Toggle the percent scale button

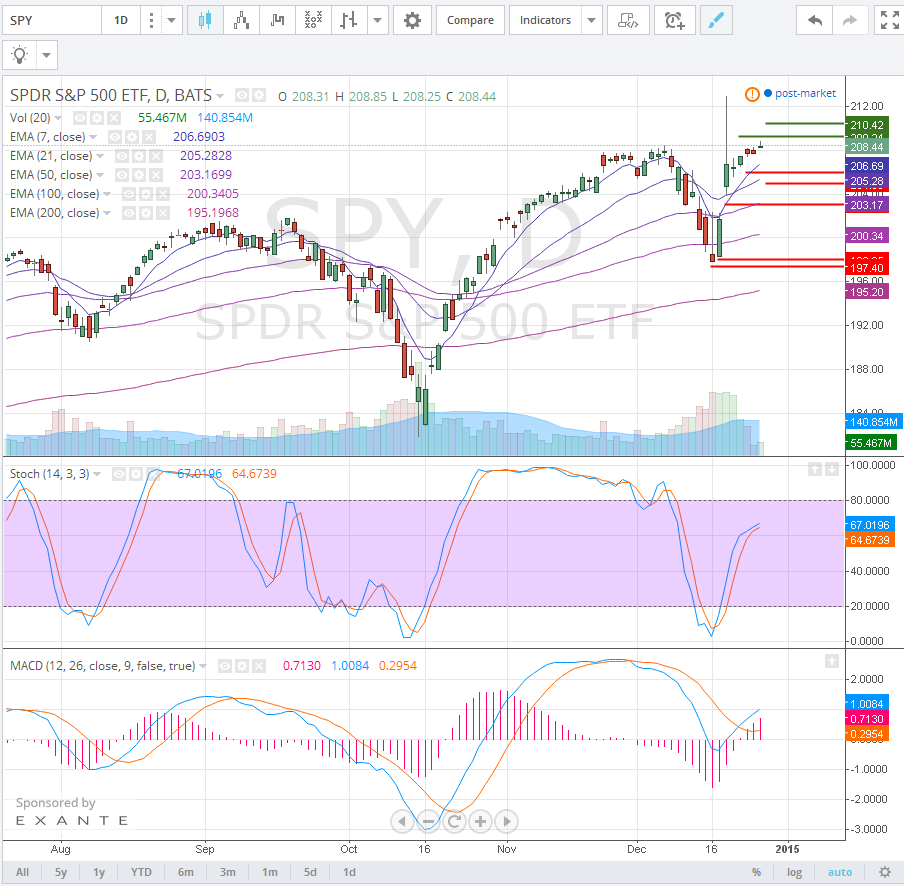coord(756,872)
